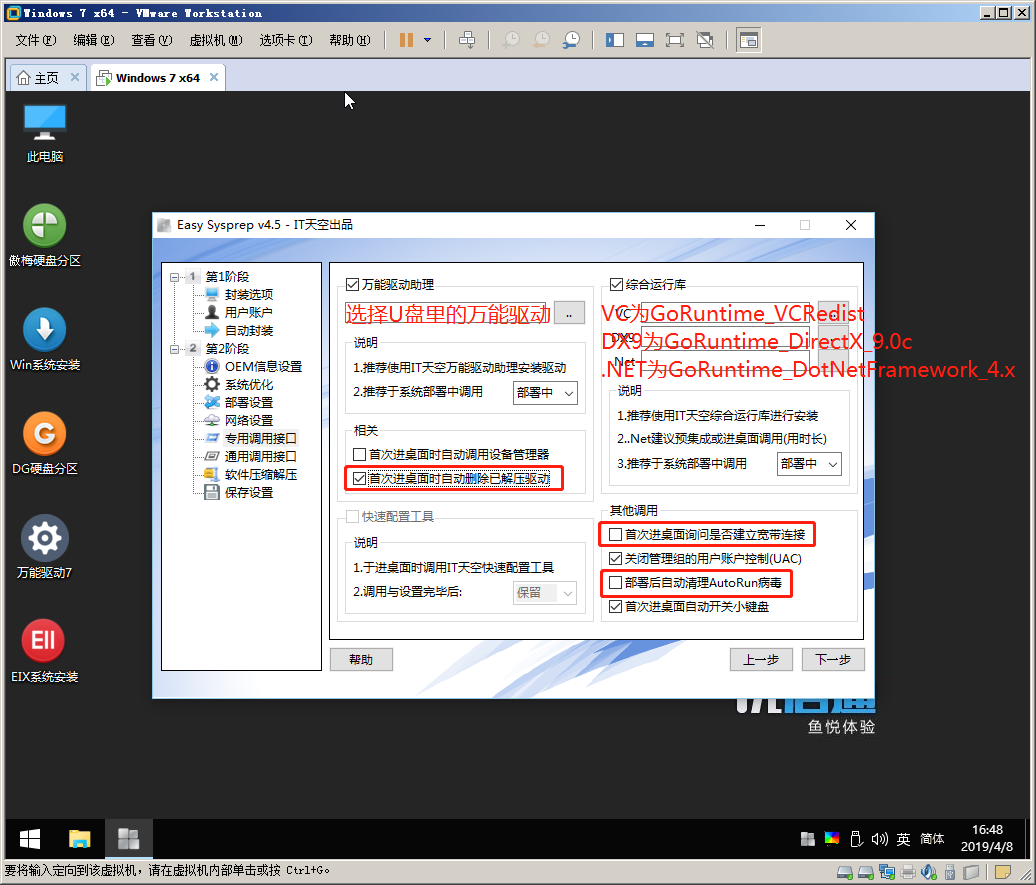
Task: Open 文件 menu
Action: [x=36, y=40]
